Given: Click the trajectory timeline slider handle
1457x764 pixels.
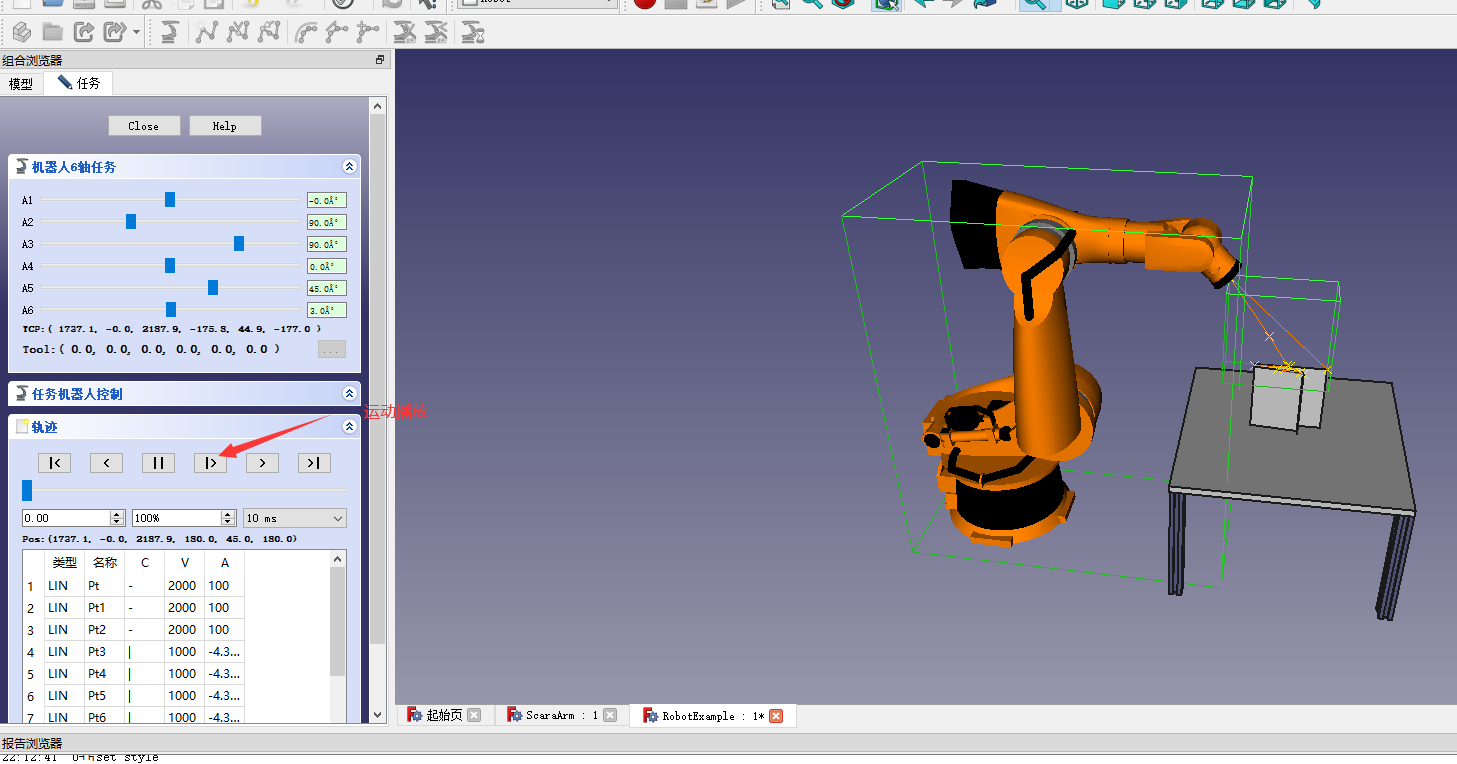Looking at the screenshot, I should point(27,490).
